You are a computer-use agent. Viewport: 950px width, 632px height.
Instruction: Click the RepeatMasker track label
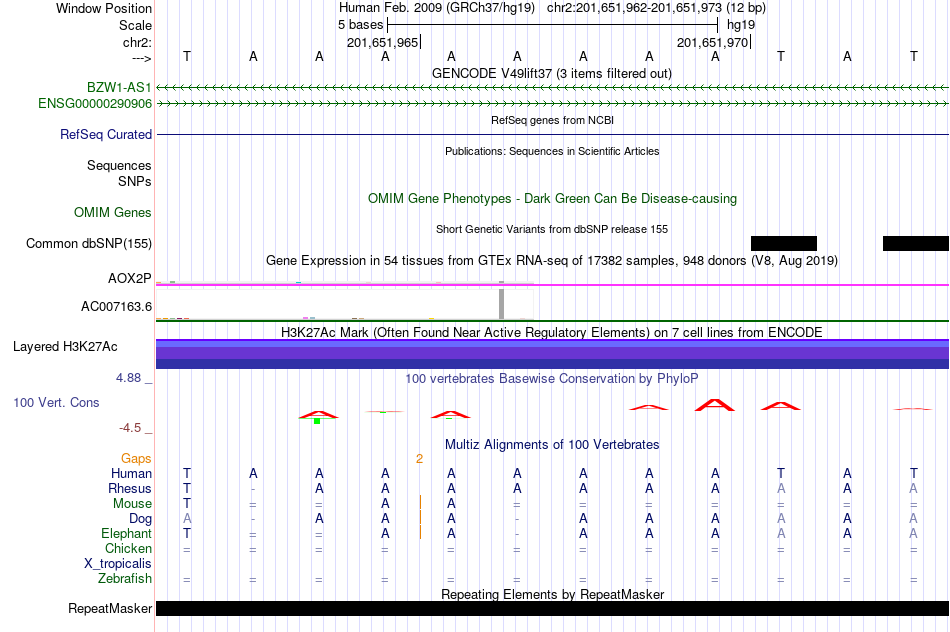click(110, 608)
